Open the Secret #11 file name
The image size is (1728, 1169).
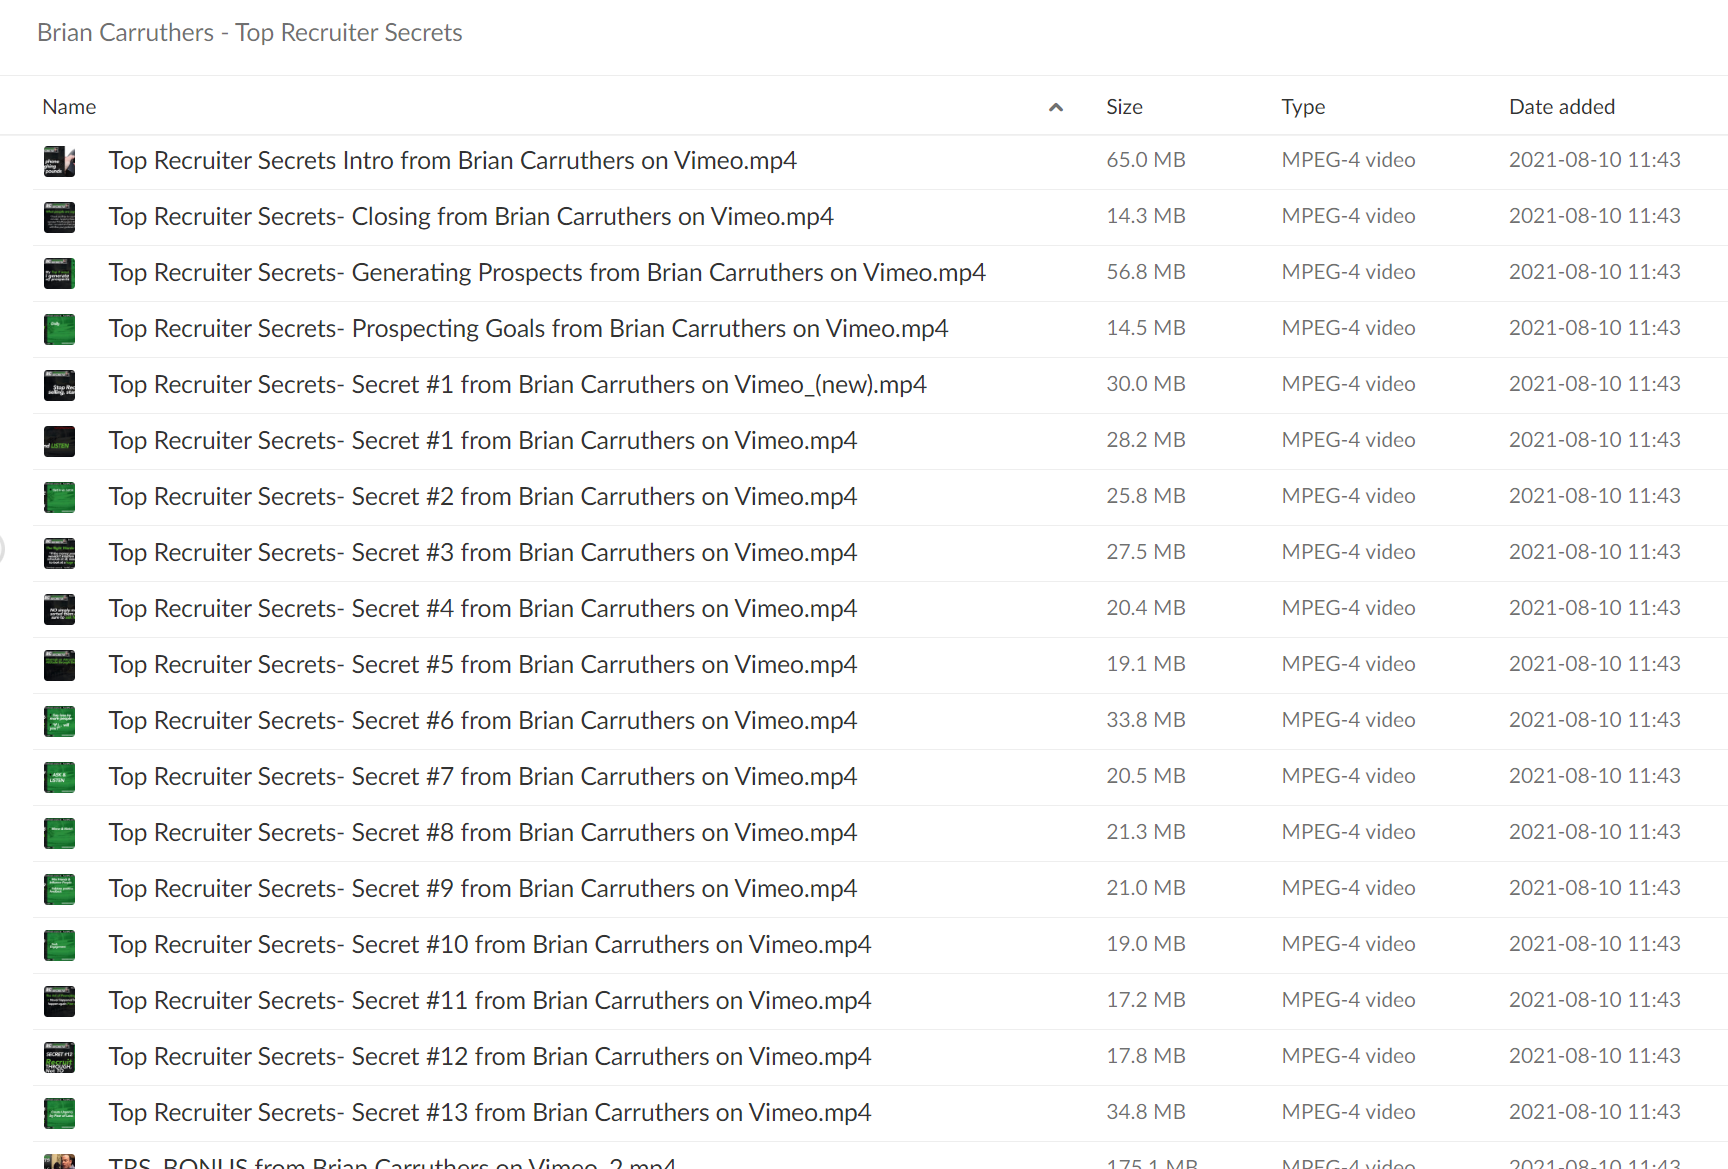click(x=489, y=1001)
